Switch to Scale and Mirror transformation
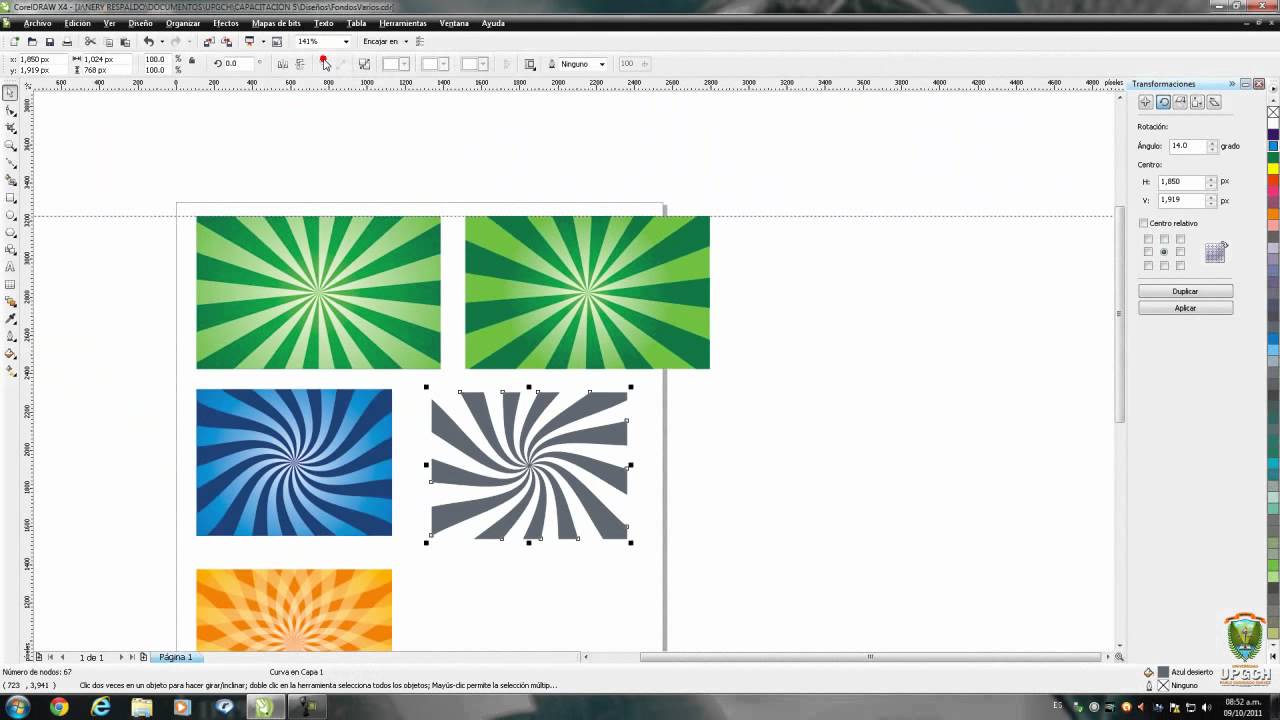The image size is (1280, 720). point(1180,102)
